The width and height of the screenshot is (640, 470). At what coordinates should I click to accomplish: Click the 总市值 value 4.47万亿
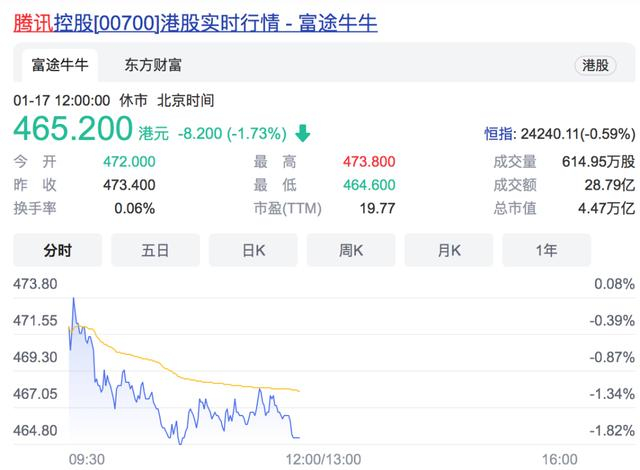(607, 208)
